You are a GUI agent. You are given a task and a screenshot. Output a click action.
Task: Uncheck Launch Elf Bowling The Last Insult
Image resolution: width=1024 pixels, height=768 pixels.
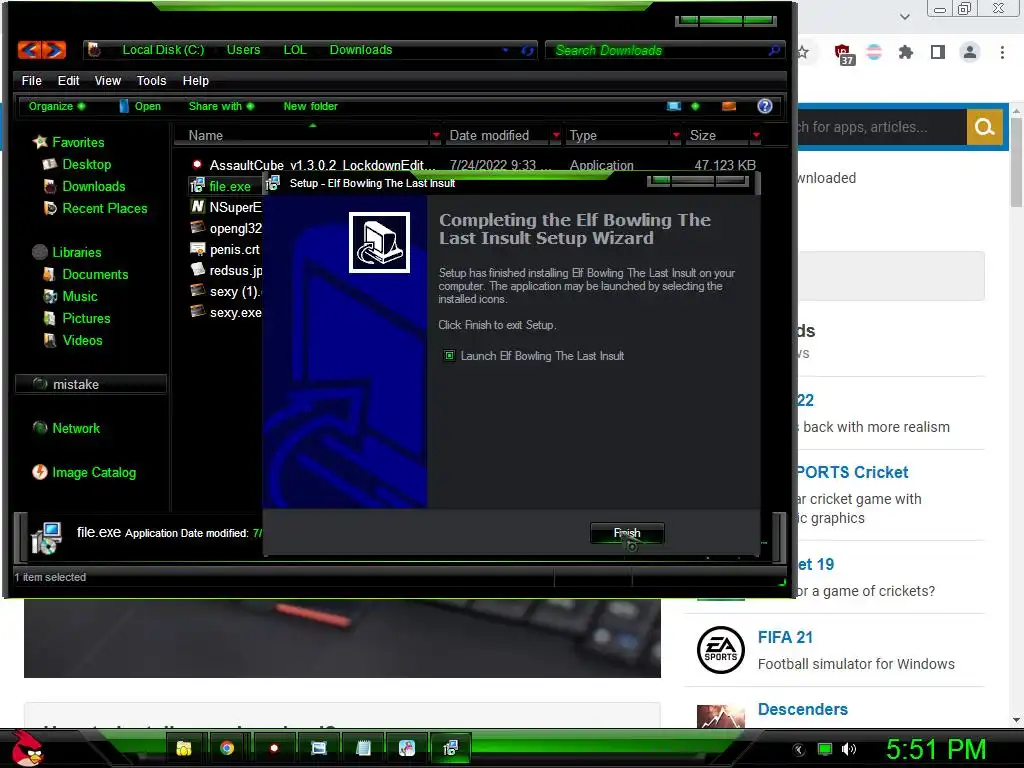(x=449, y=356)
